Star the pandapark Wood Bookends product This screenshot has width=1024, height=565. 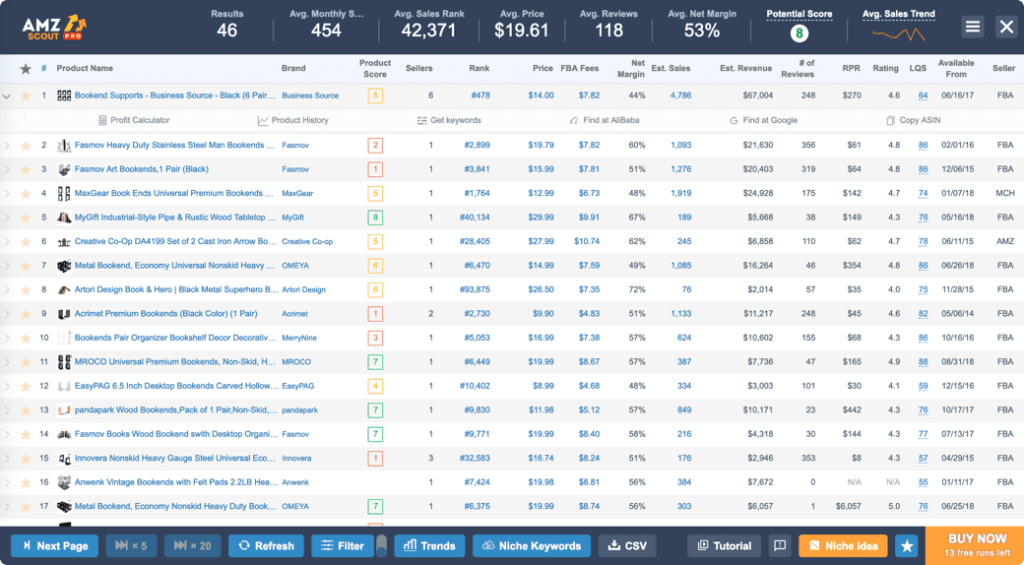(25, 410)
